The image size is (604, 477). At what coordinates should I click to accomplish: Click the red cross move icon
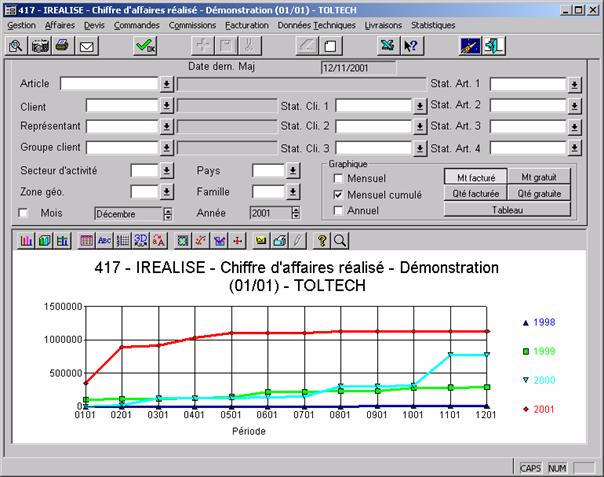tap(238, 241)
